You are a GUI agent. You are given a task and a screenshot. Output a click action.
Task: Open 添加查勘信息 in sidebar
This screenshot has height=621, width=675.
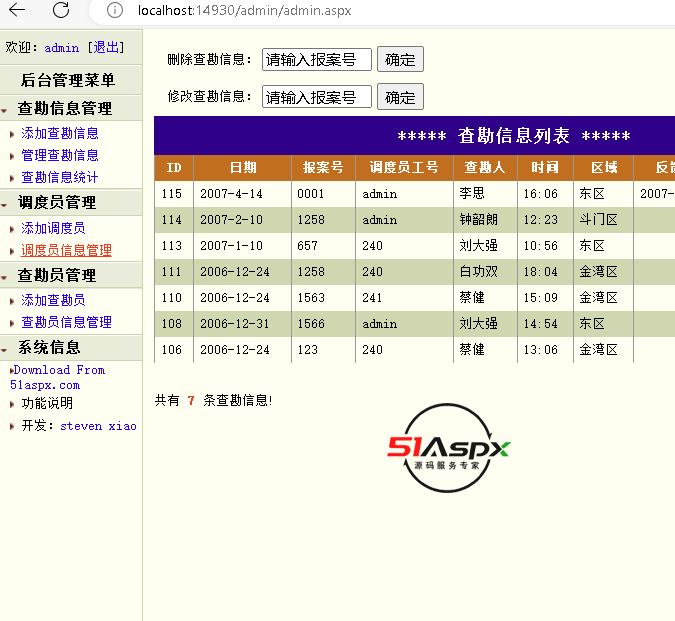[x=60, y=133]
